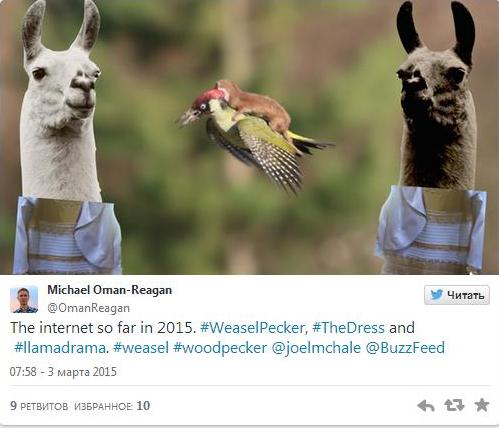View the 9 ретвитов count
Screen dimensions: 499x428
click(39, 406)
